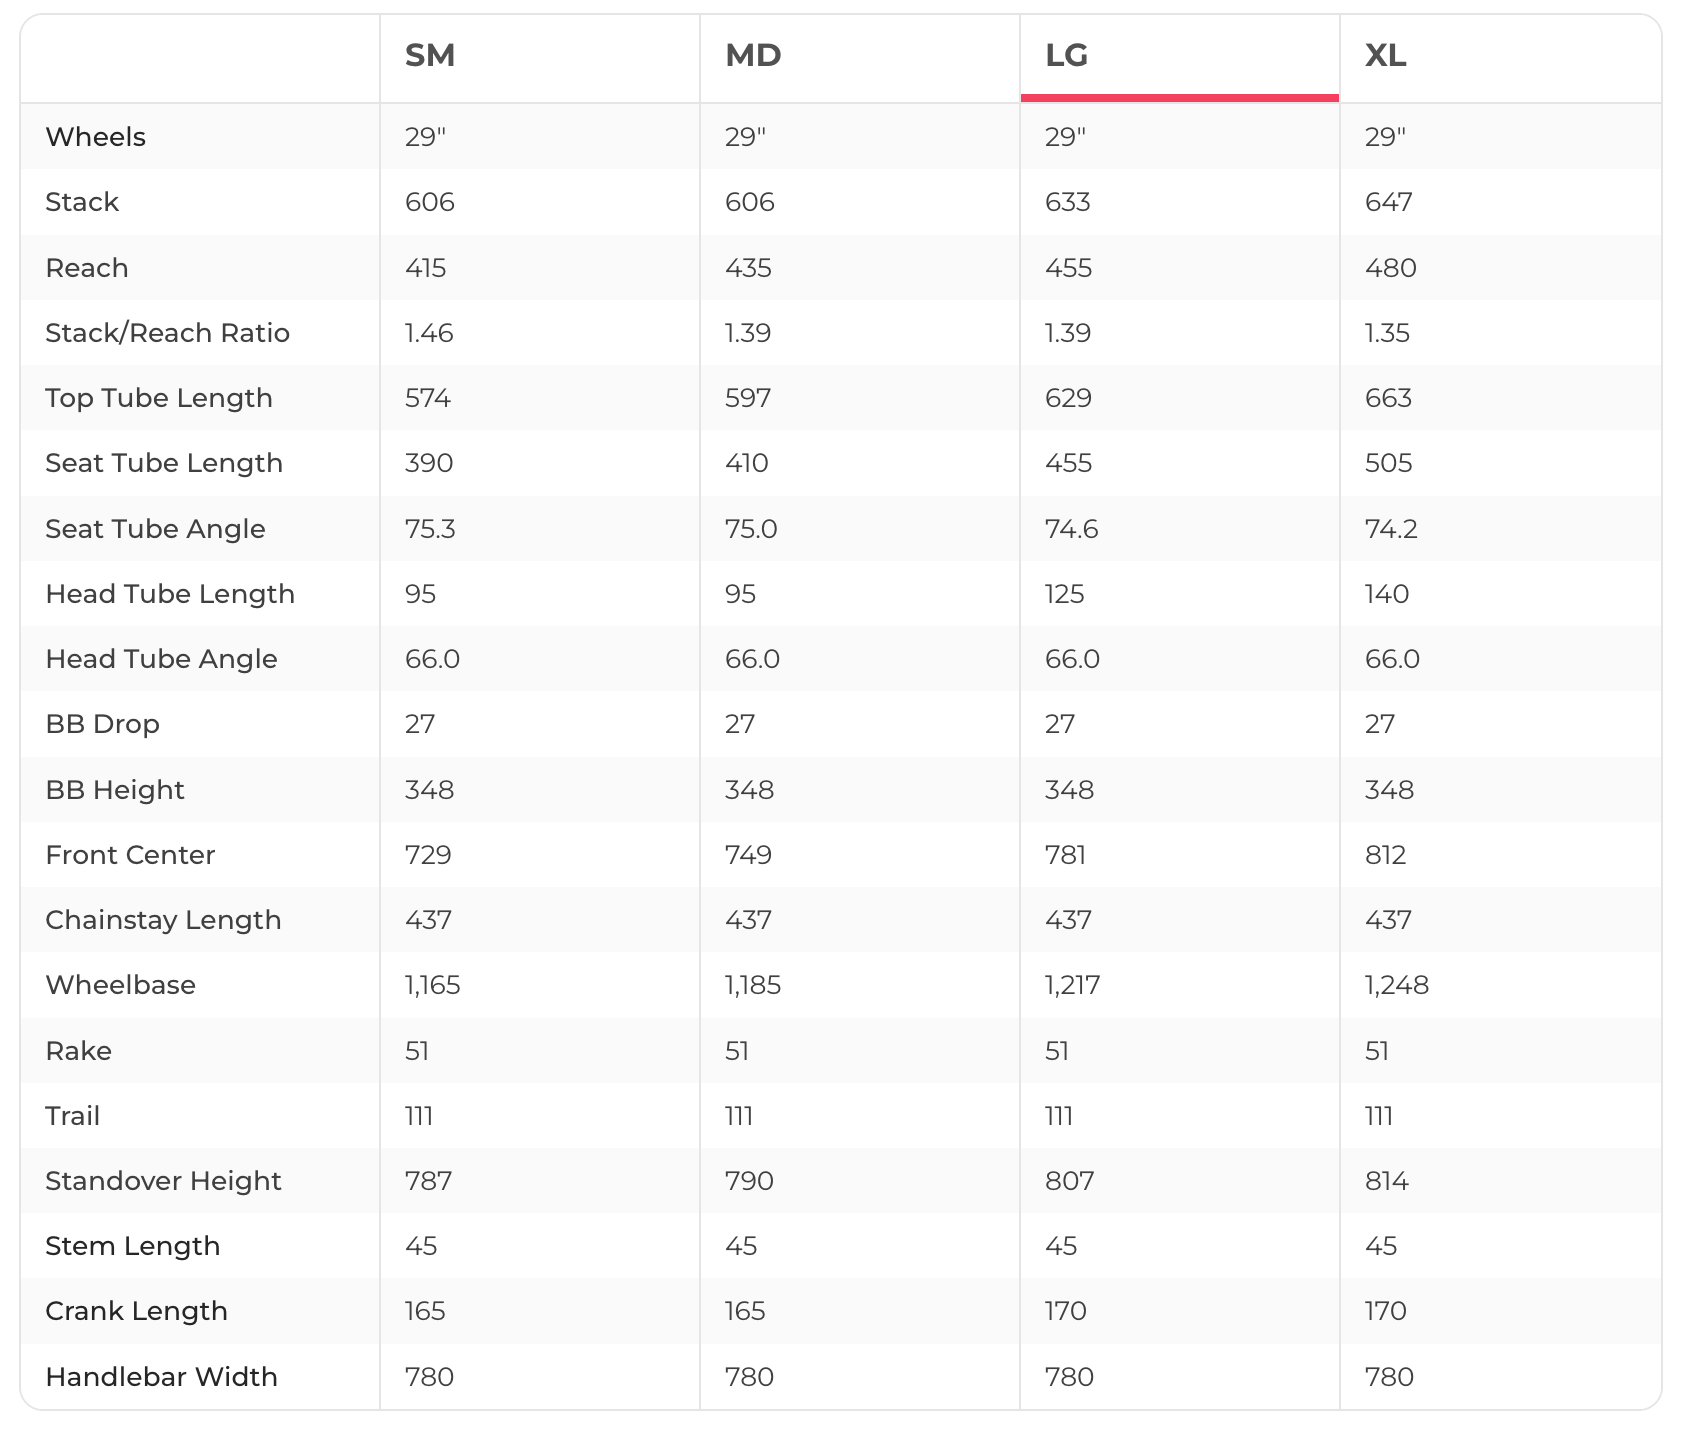Click the Seat Tube Angle row label
The image size is (1684, 1432).
click(x=155, y=529)
